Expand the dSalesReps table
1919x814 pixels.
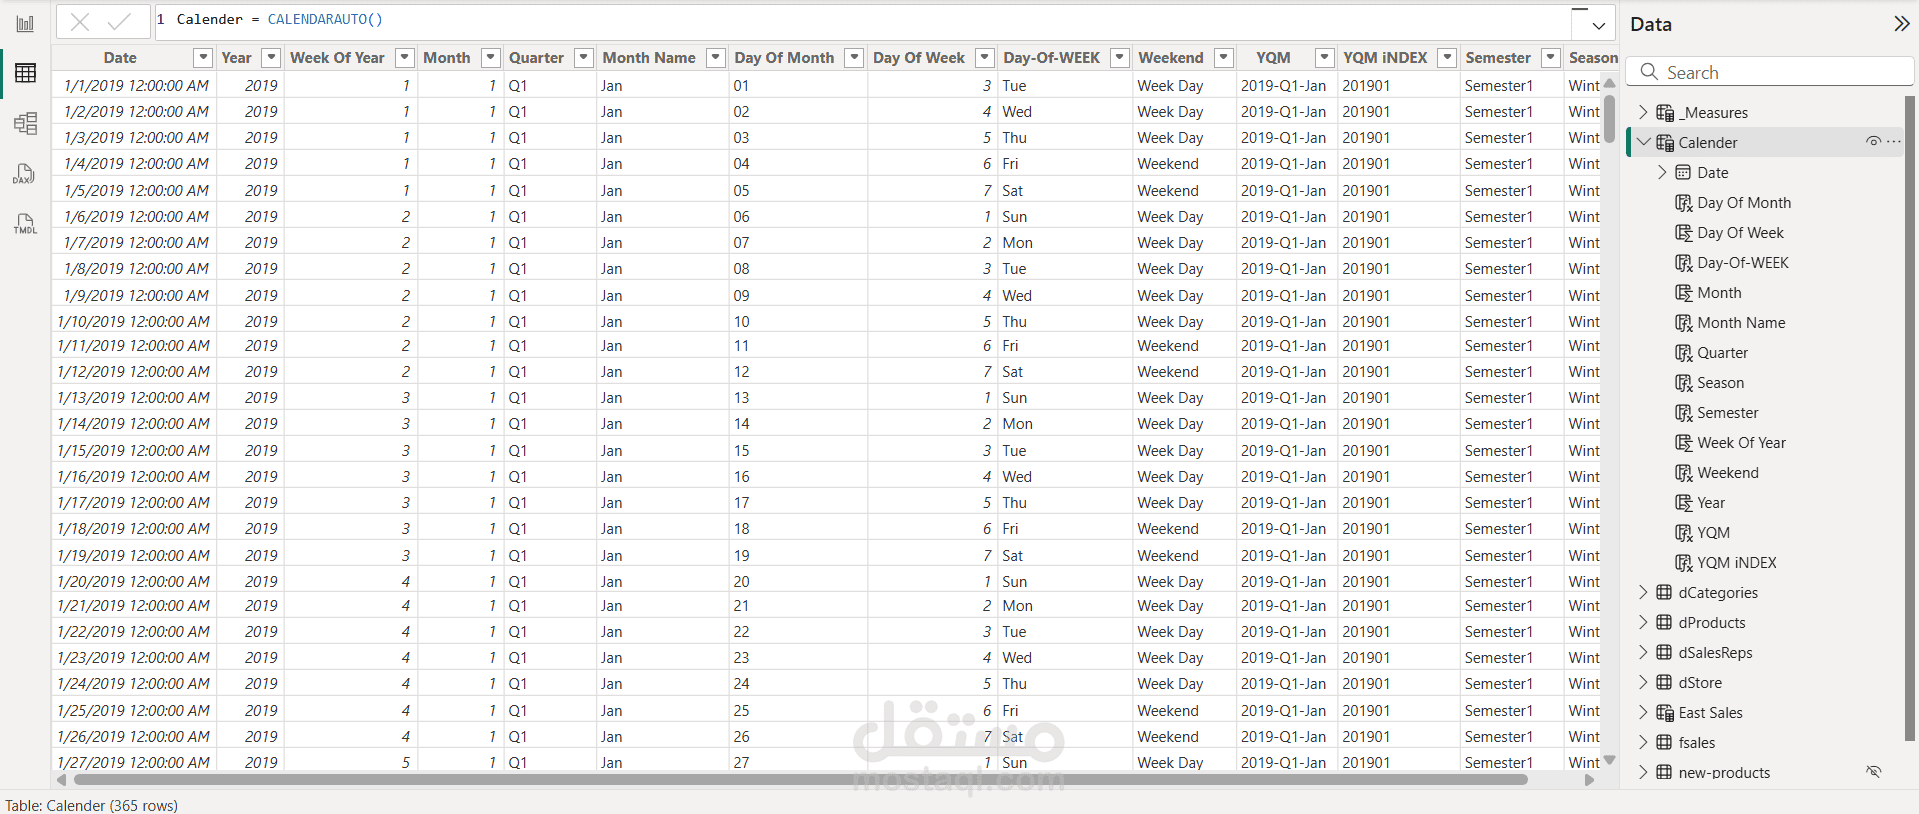[1643, 652]
